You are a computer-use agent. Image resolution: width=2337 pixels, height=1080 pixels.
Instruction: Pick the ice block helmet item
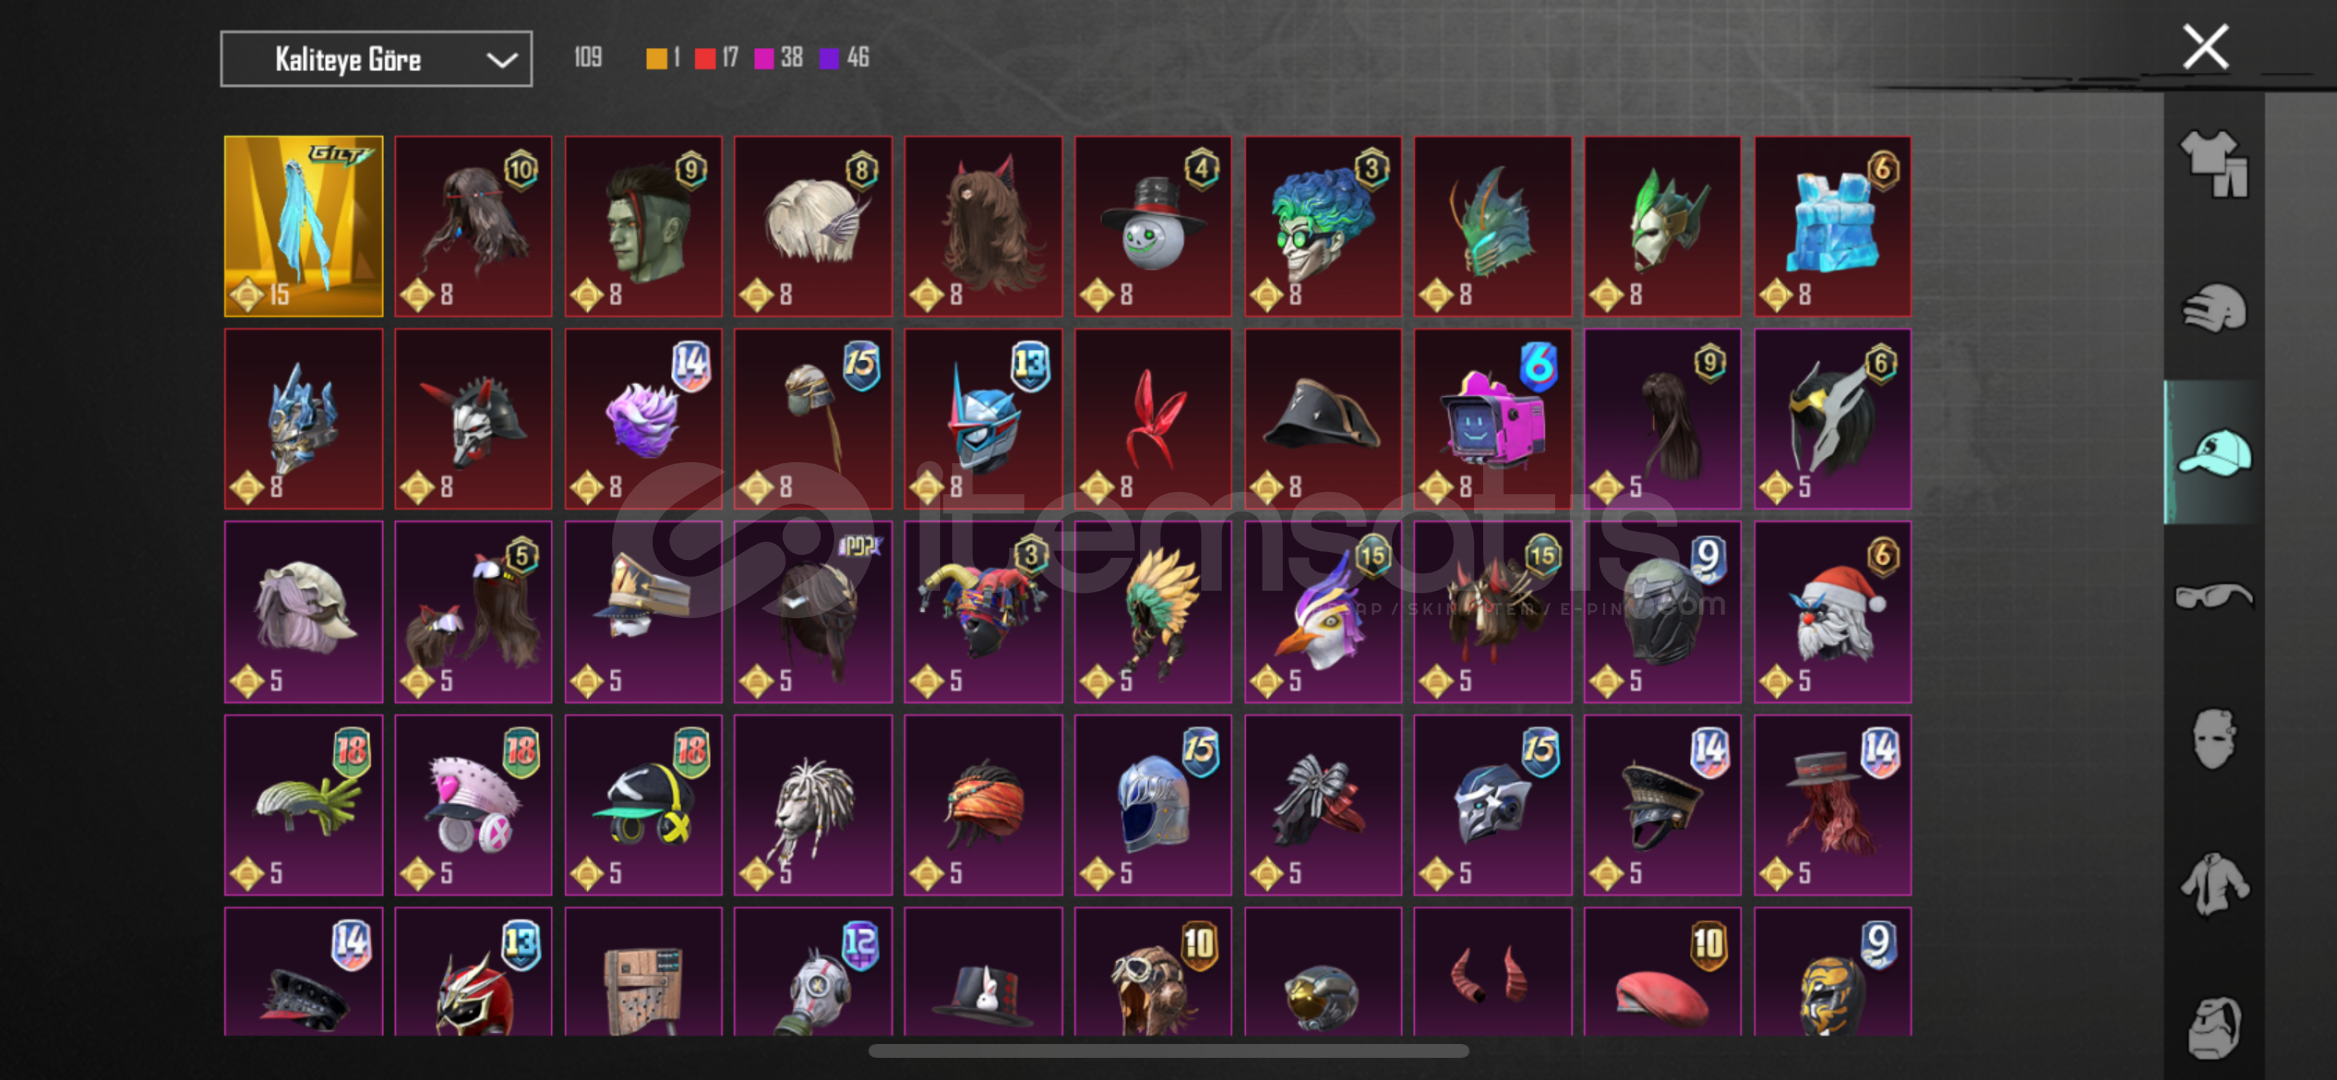click(x=1832, y=226)
